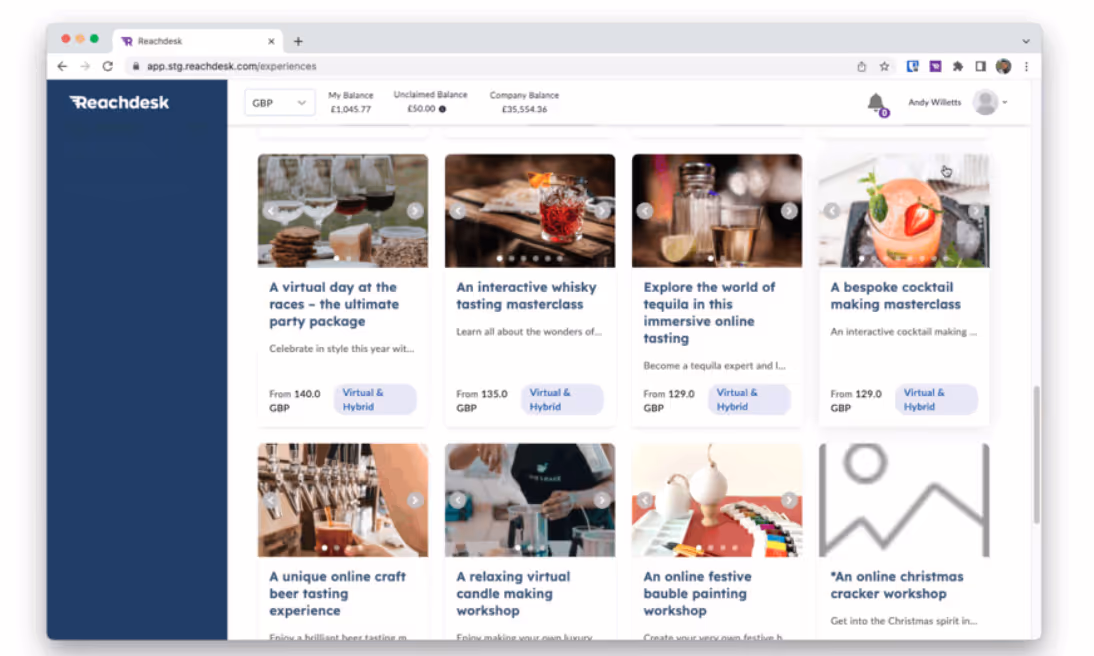Open 'An online christmas cracker workshop' title
The image size is (1094, 656).
click(x=897, y=586)
